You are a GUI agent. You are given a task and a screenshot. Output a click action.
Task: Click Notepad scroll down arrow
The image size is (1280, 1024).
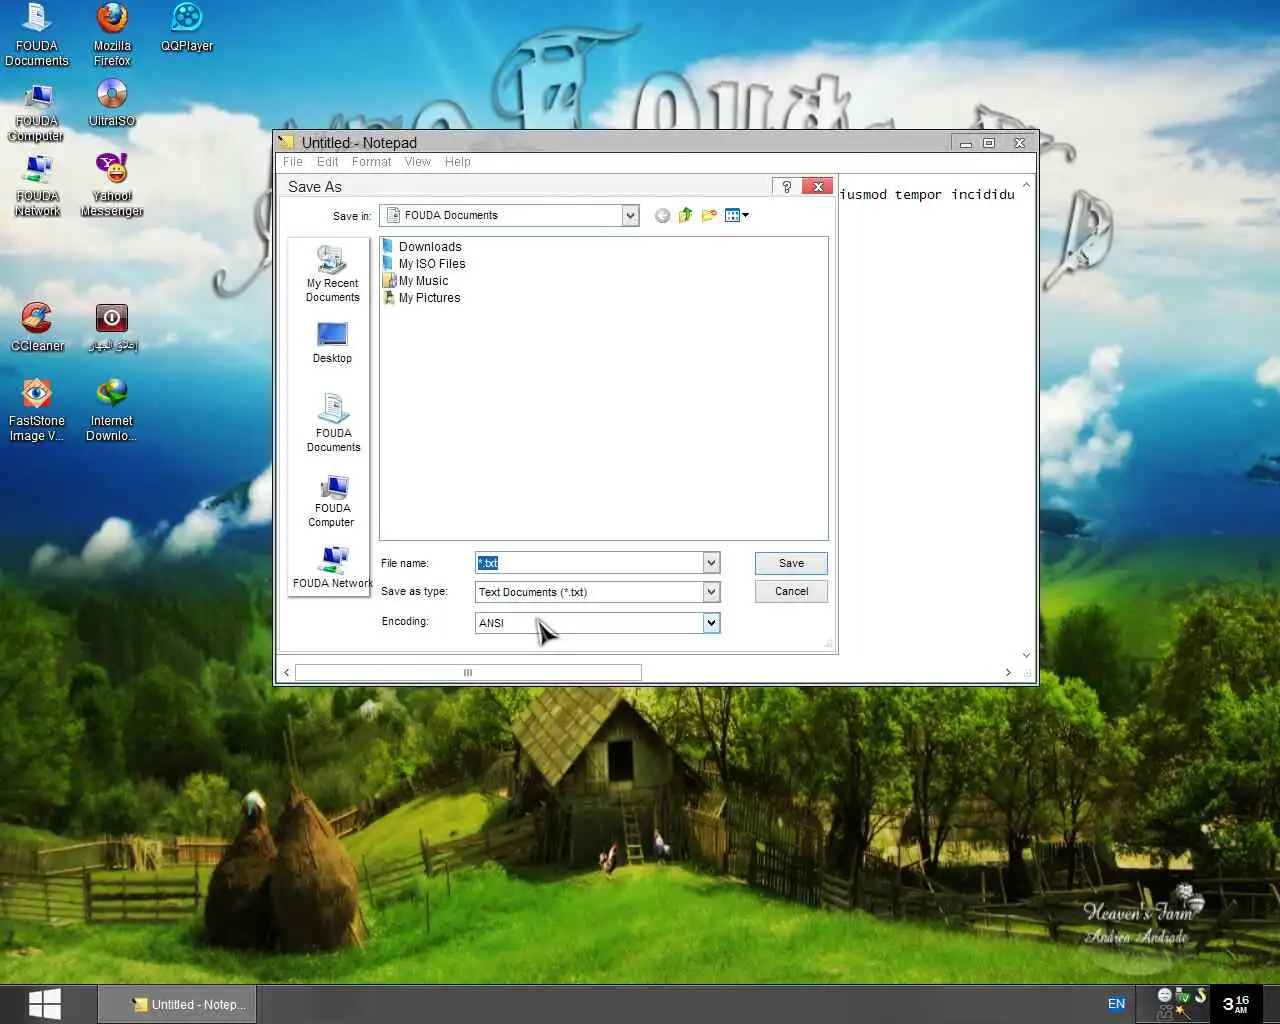(x=1026, y=656)
